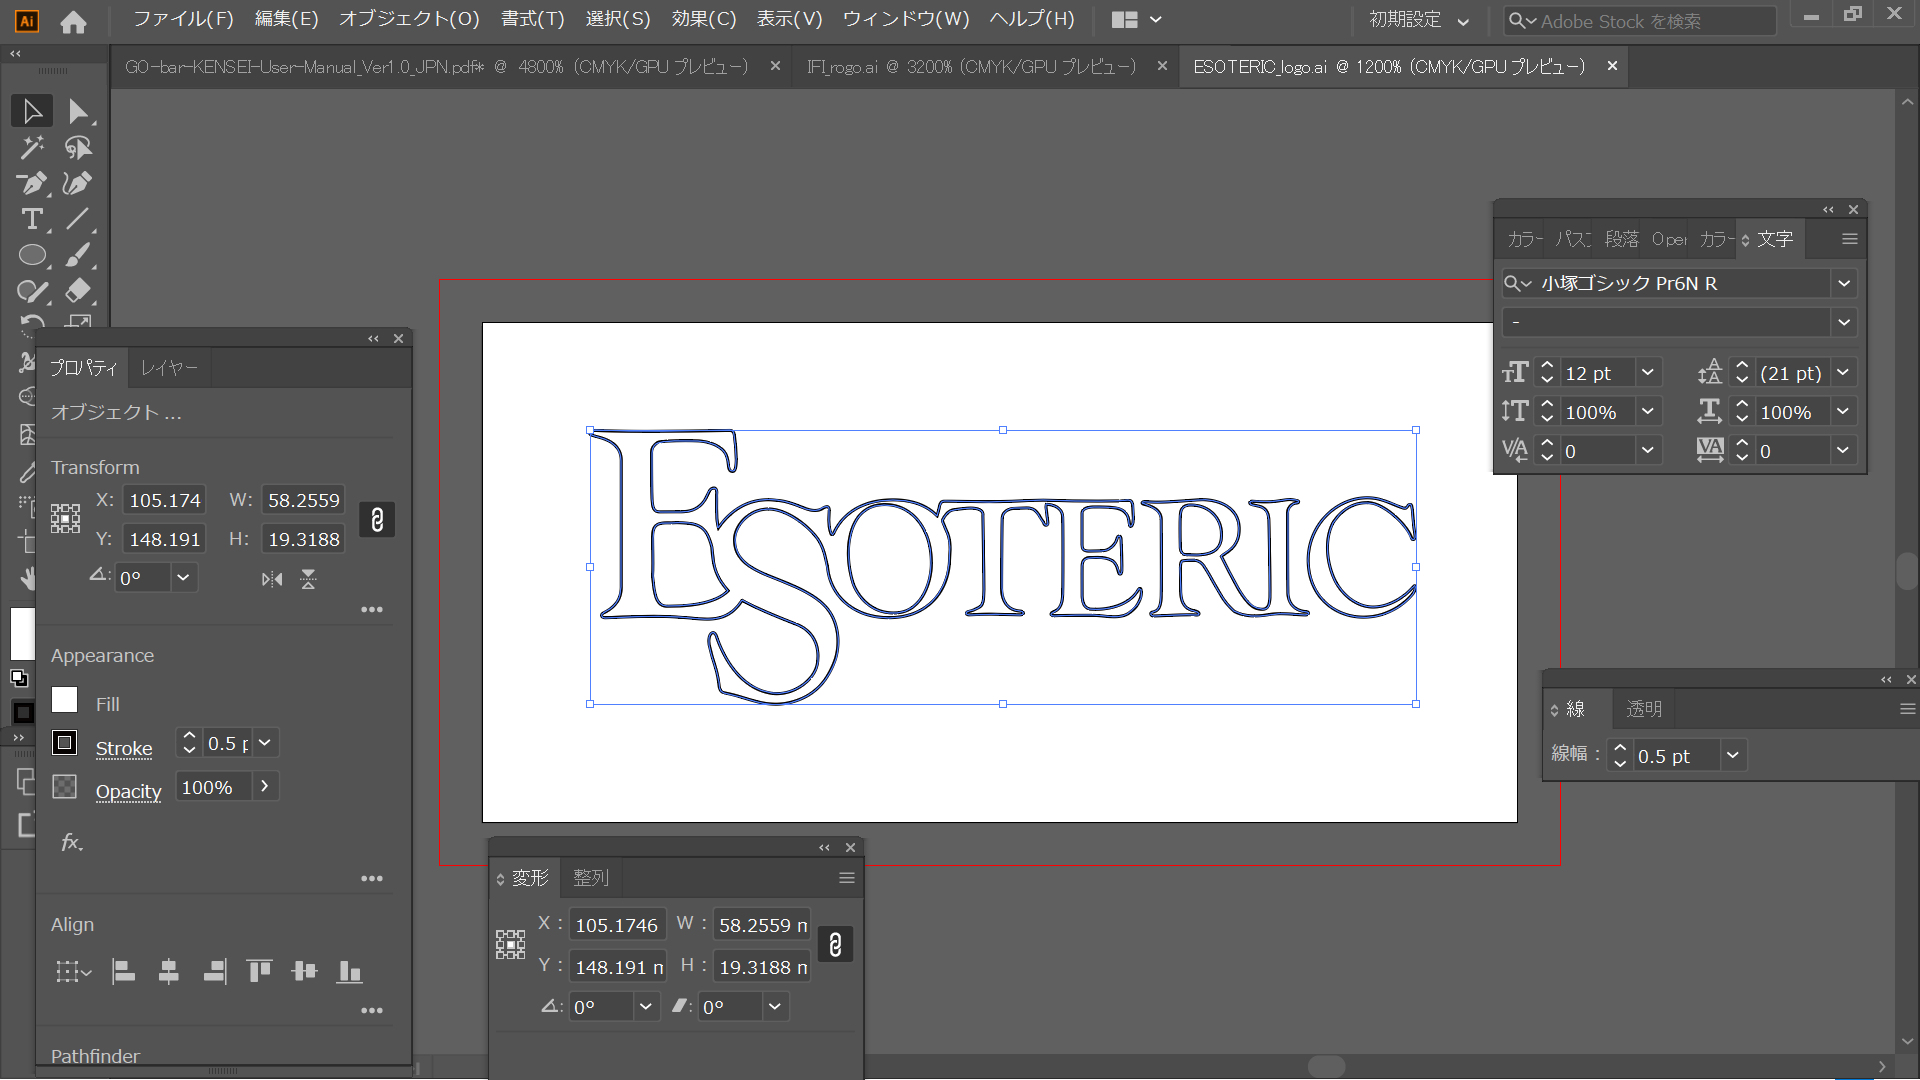The width and height of the screenshot is (1920, 1080).
Task: Click the Opacity link in Appearance
Action: [128, 791]
